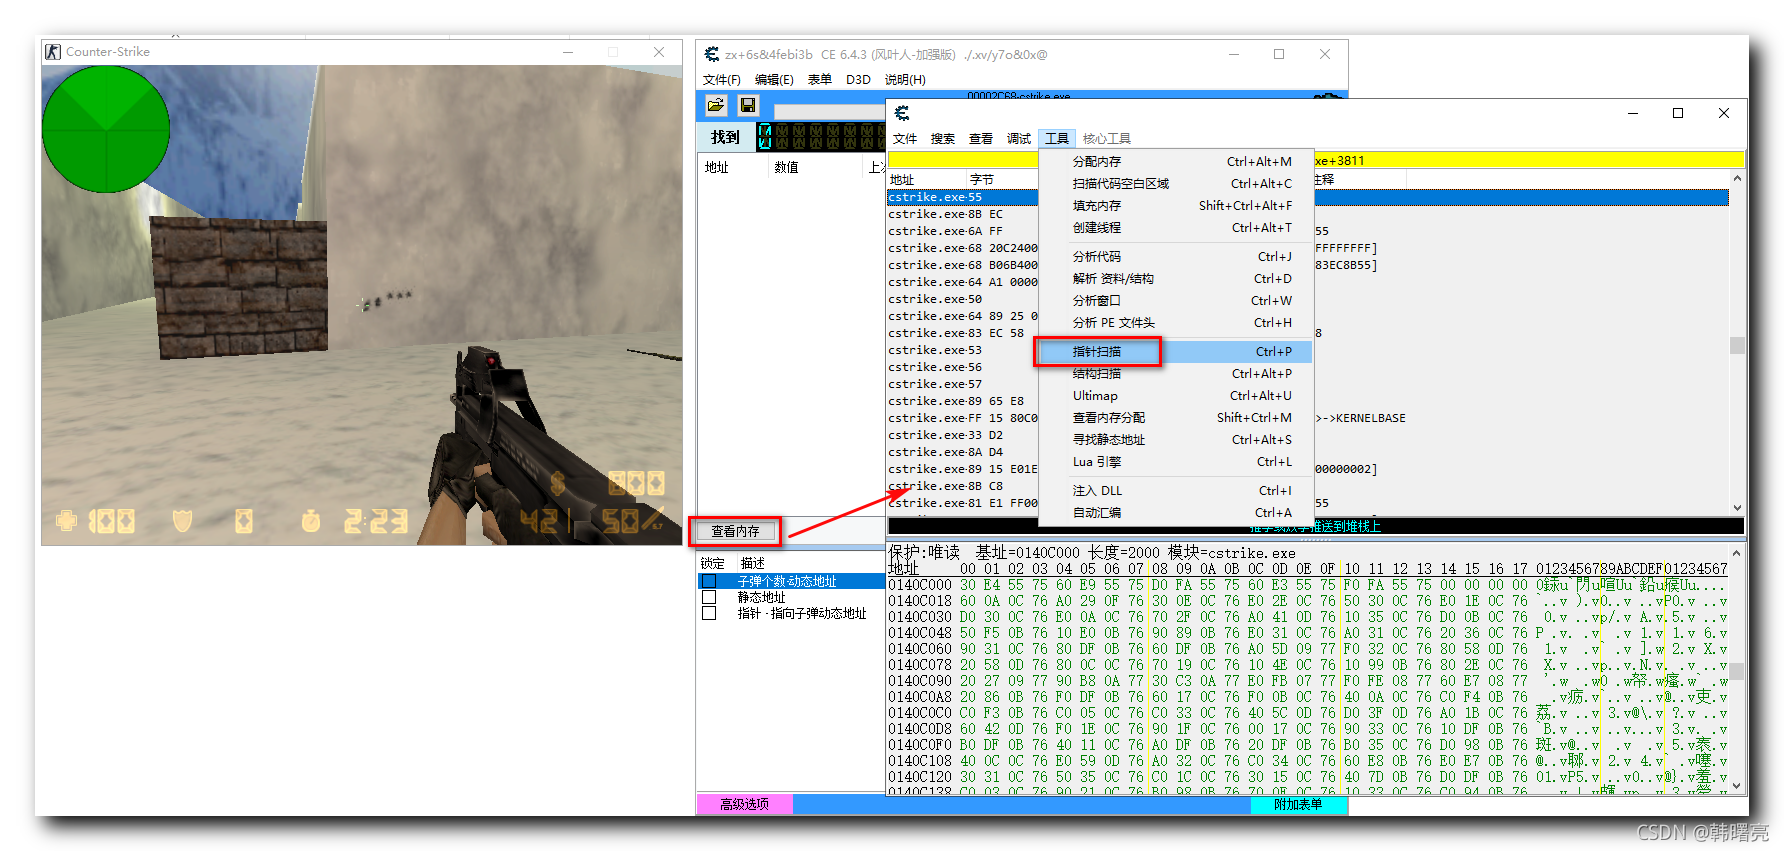The height and width of the screenshot is (851, 1784).
Task: Select the highlighted row cstrike.exe·55
Action: (x=1308, y=197)
